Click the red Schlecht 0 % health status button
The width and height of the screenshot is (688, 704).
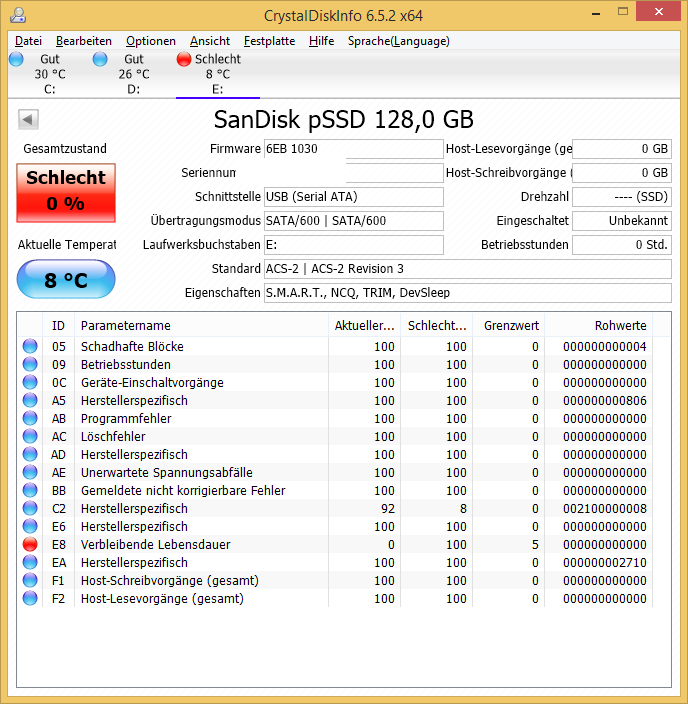[66, 193]
